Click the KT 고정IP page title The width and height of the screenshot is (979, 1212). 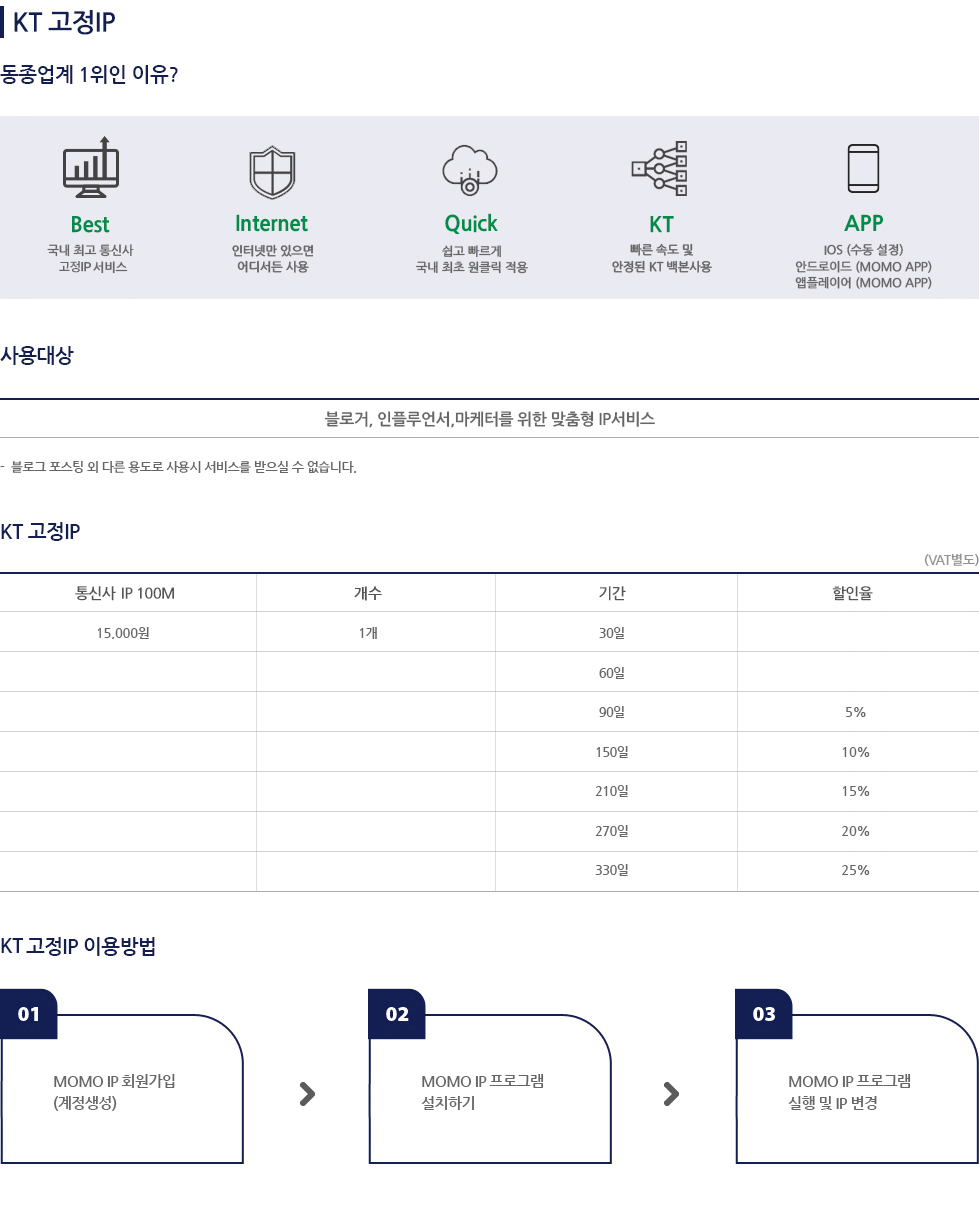coord(64,22)
